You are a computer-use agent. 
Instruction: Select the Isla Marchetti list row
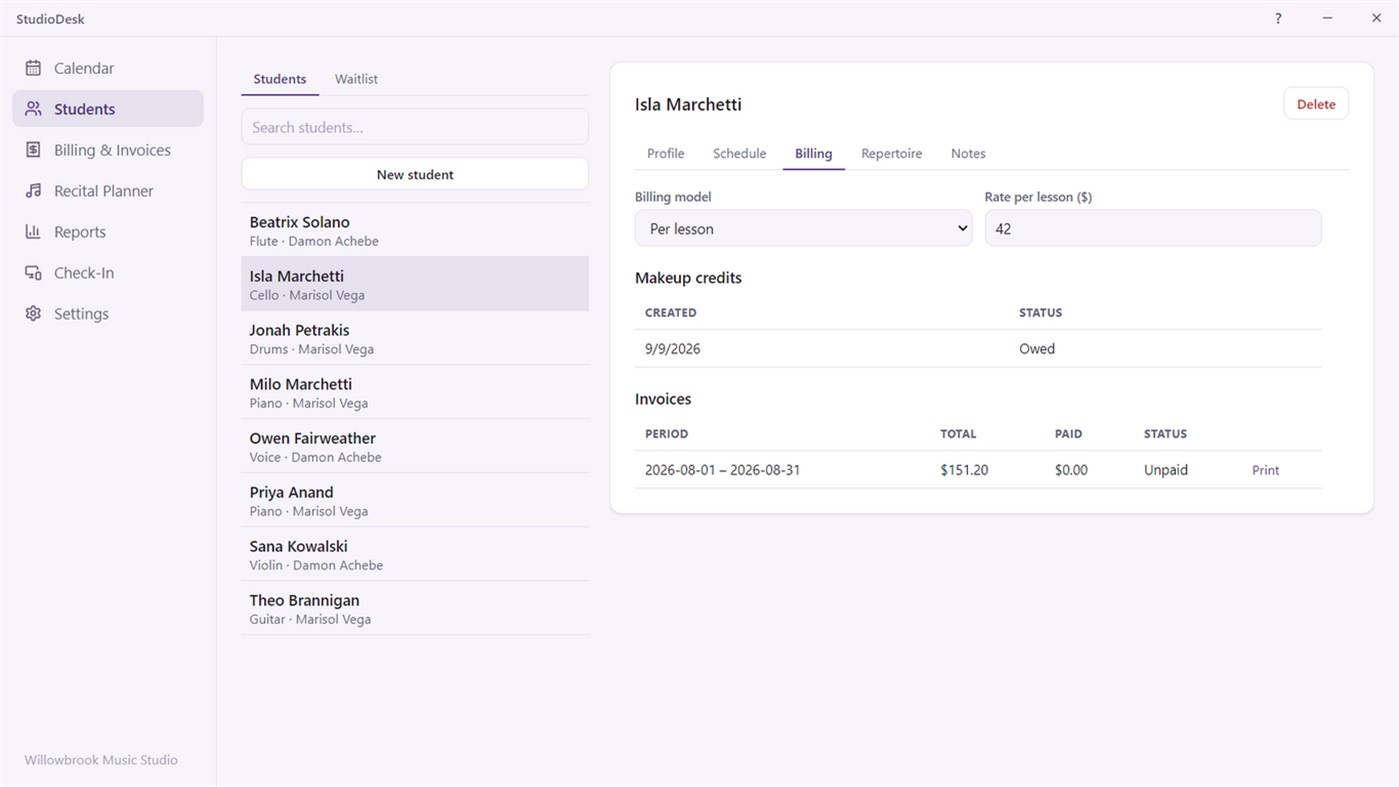click(415, 284)
